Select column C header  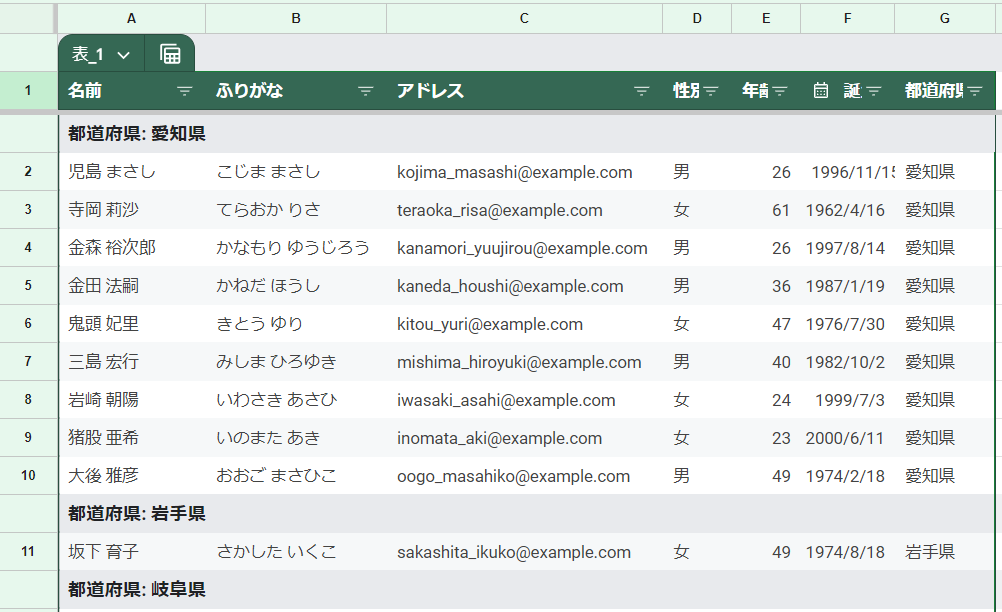click(x=524, y=18)
